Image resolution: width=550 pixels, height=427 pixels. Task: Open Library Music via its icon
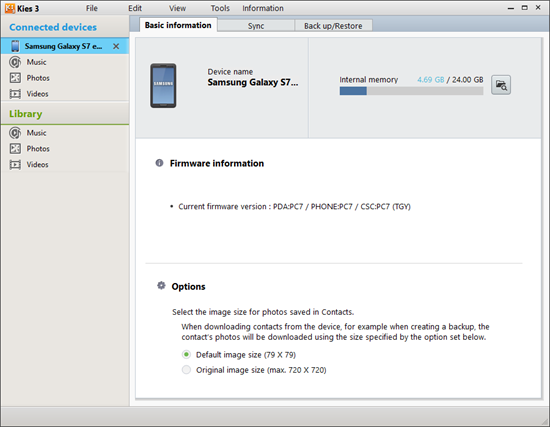15,133
